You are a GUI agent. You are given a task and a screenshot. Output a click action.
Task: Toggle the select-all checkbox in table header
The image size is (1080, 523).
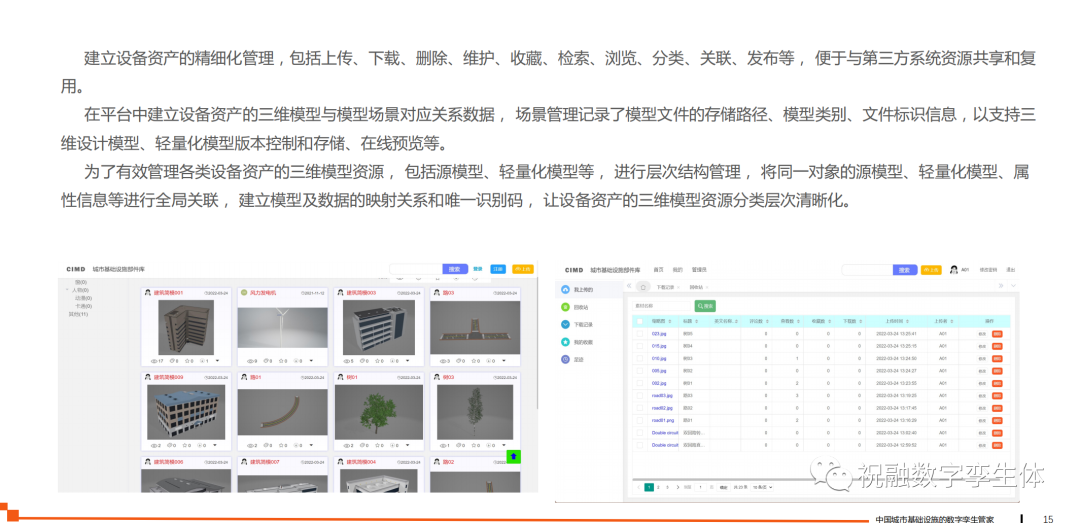point(640,321)
